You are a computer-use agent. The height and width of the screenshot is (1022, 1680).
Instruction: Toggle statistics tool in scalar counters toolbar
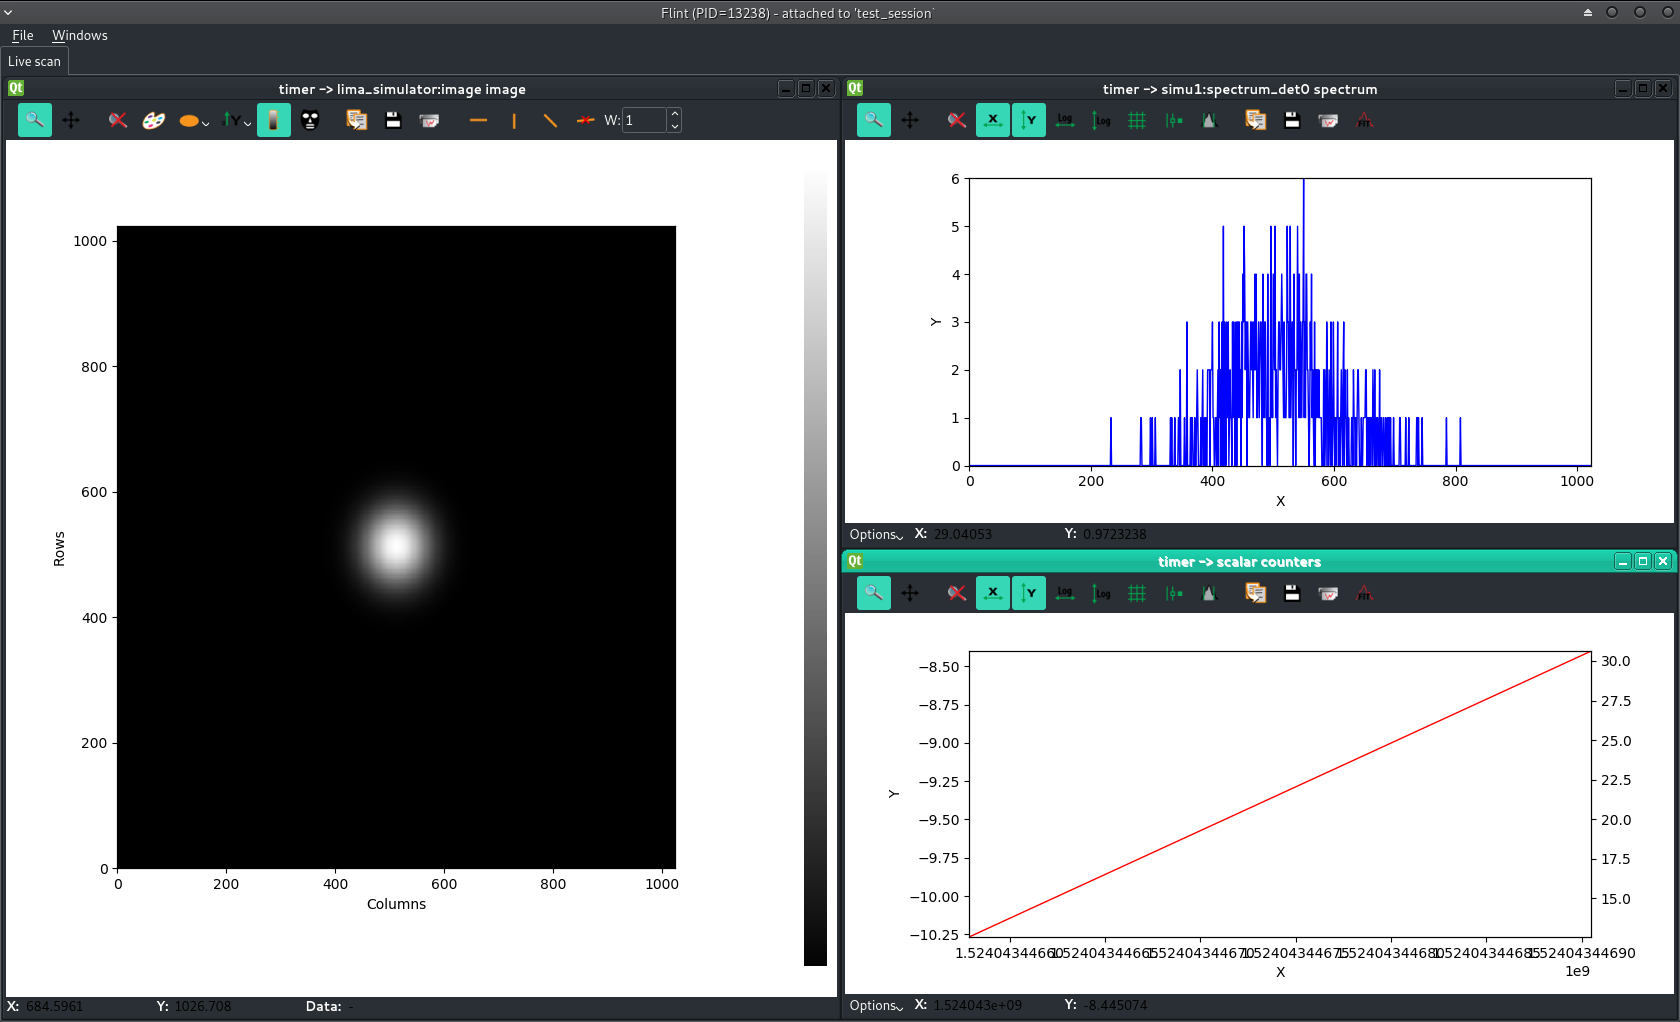[x=1210, y=593]
